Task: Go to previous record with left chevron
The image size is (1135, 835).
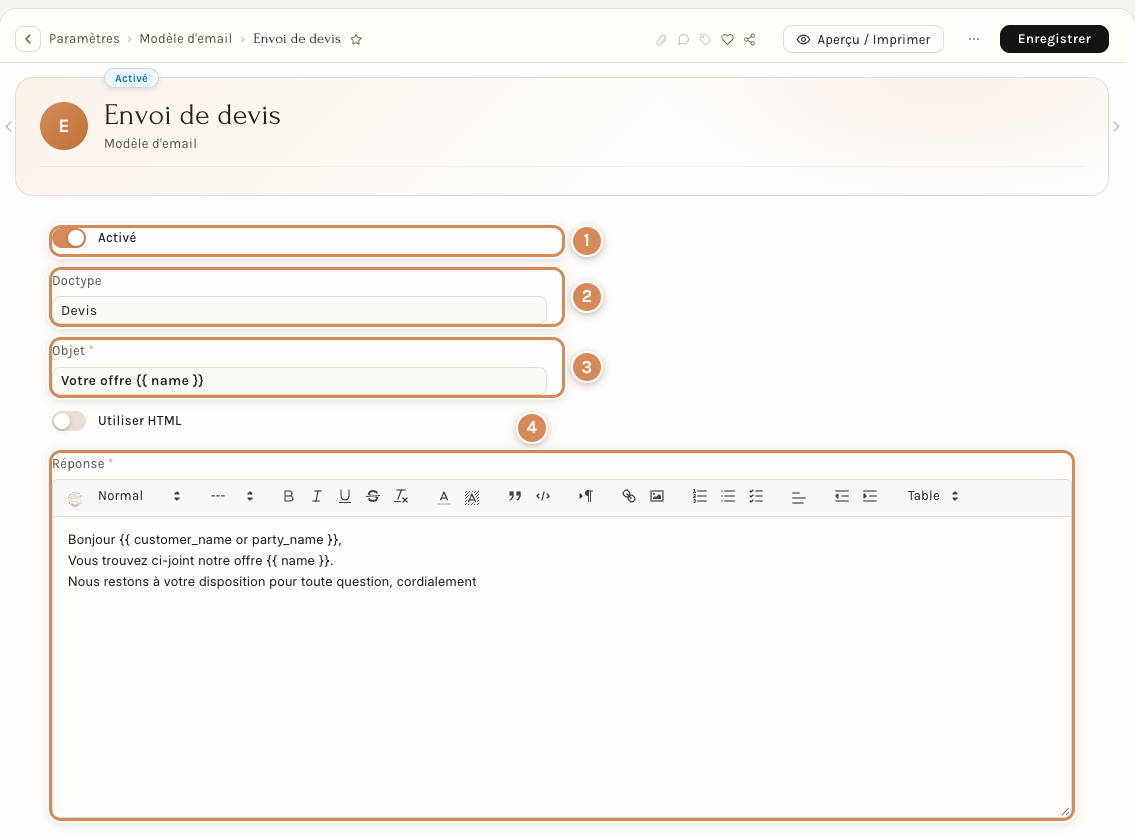Action: (x=8, y=127)
